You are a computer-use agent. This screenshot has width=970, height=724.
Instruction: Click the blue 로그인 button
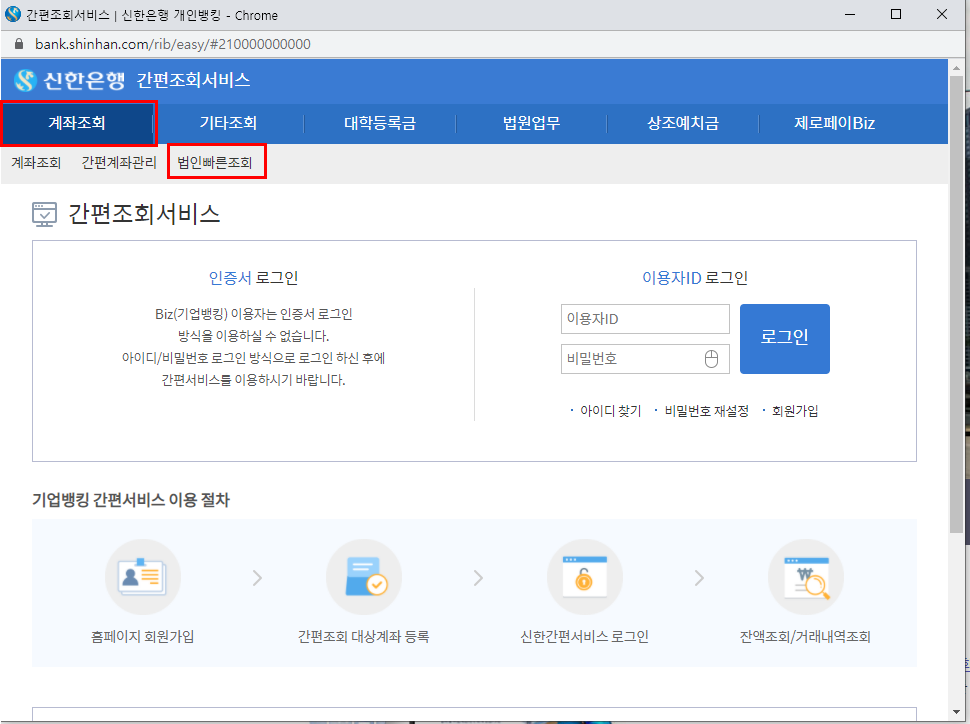coord(784,338)
